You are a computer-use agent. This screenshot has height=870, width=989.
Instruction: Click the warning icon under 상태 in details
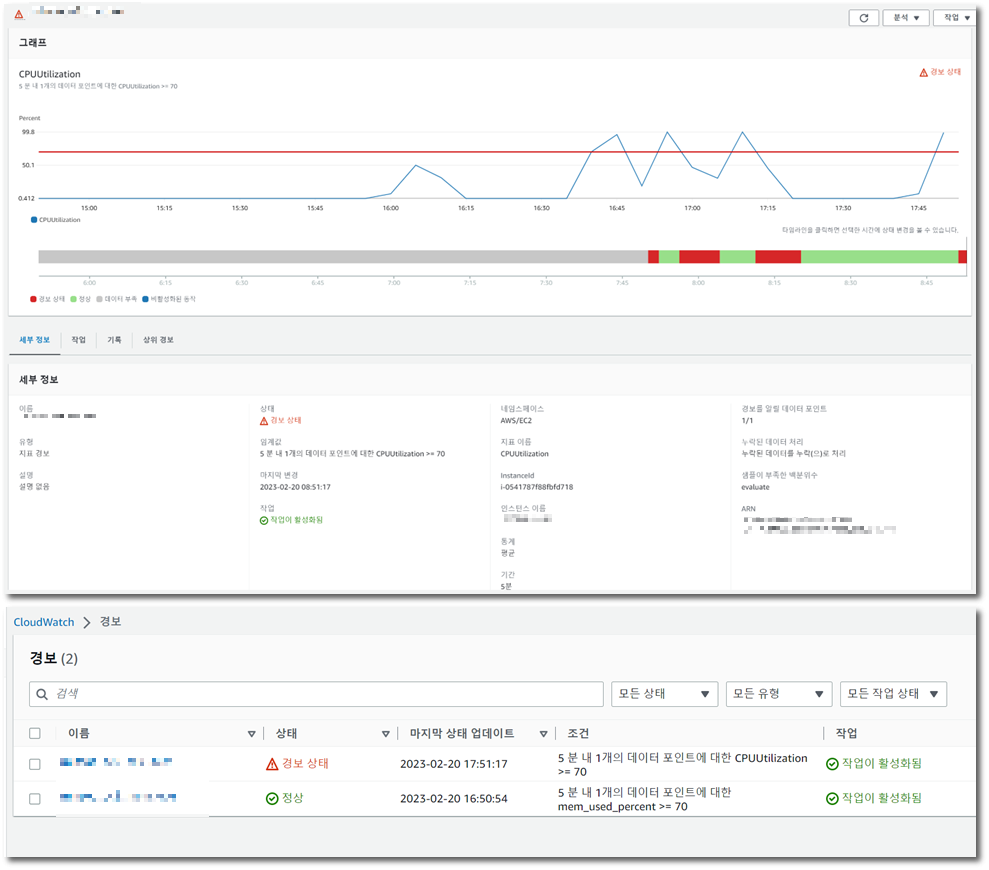pos(264,421)
